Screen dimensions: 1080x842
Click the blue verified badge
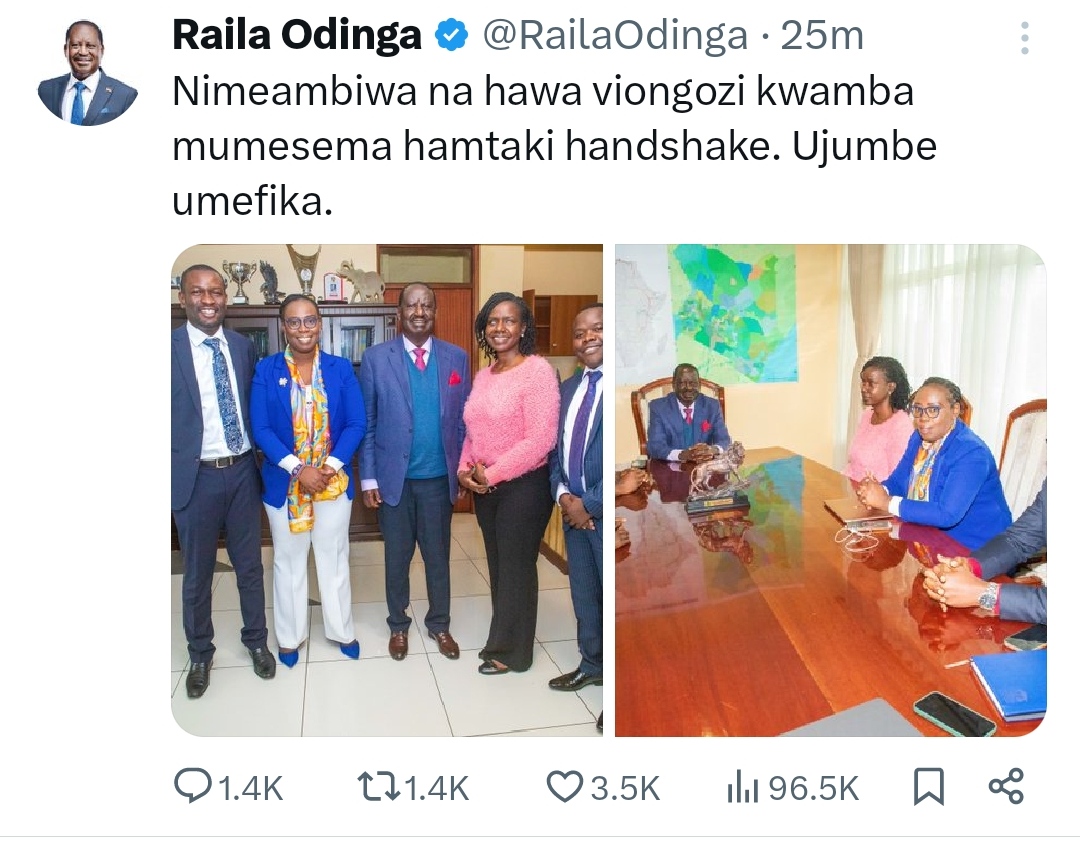452,35
